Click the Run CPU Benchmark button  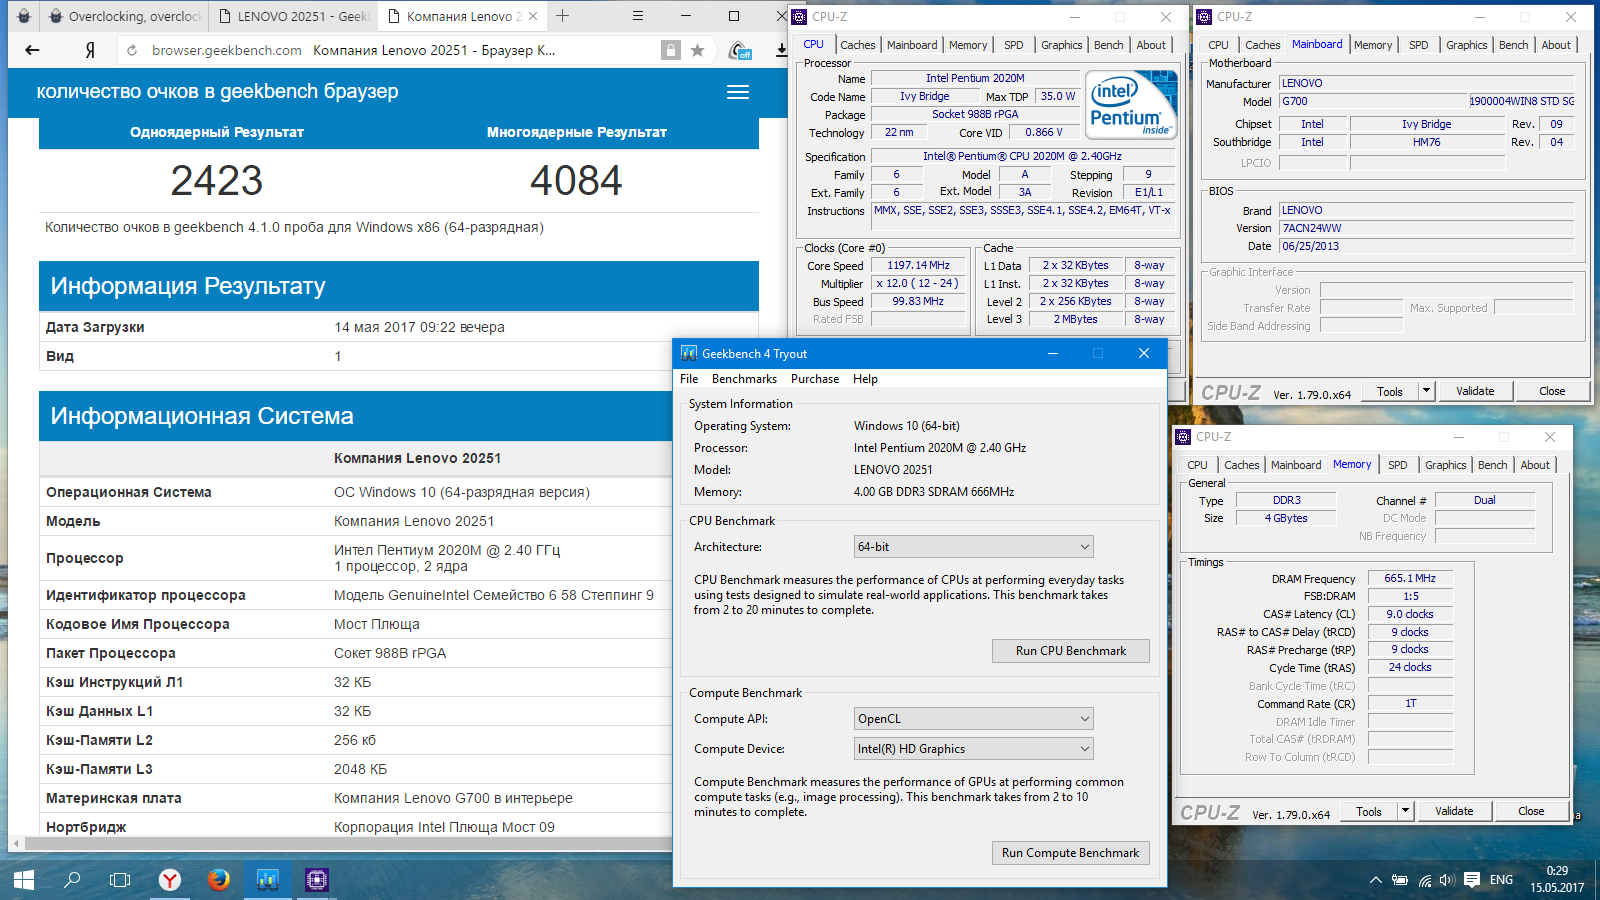(1070, 651)
